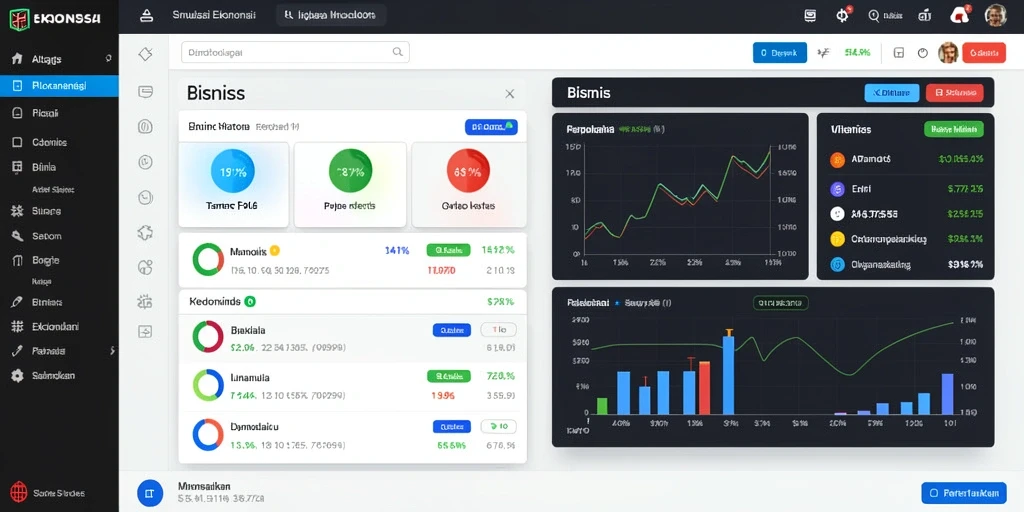
Task: Click the power icon beside toolbar avatar
Action: 923,53
